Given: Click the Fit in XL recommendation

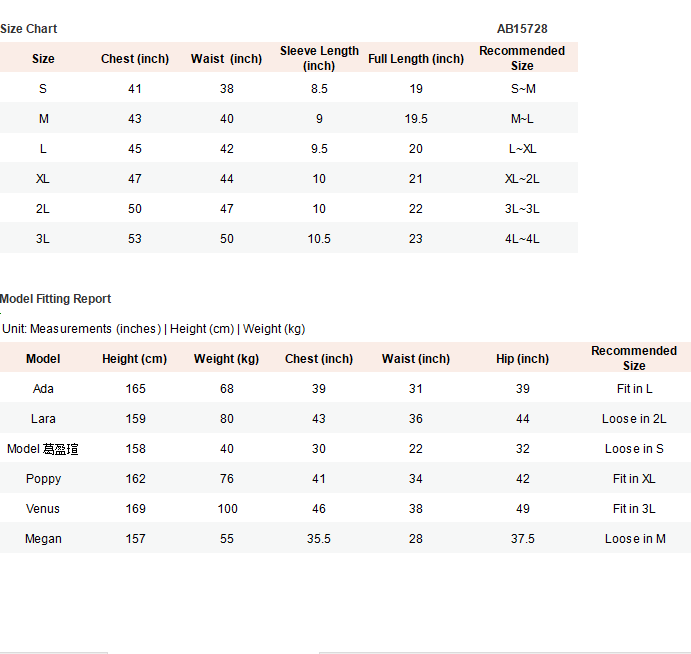Looking at the screenshot, I should coord(634,479).
